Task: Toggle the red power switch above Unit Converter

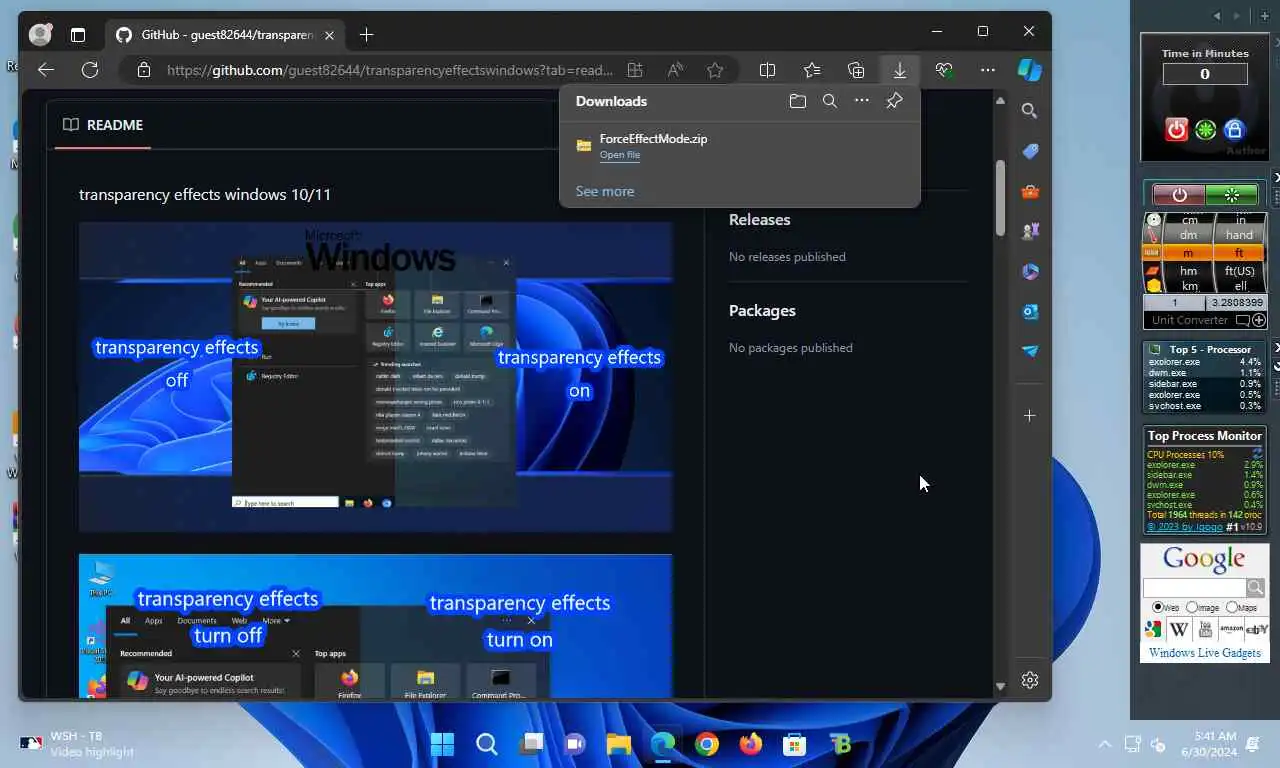Action: coord(1179,195)
